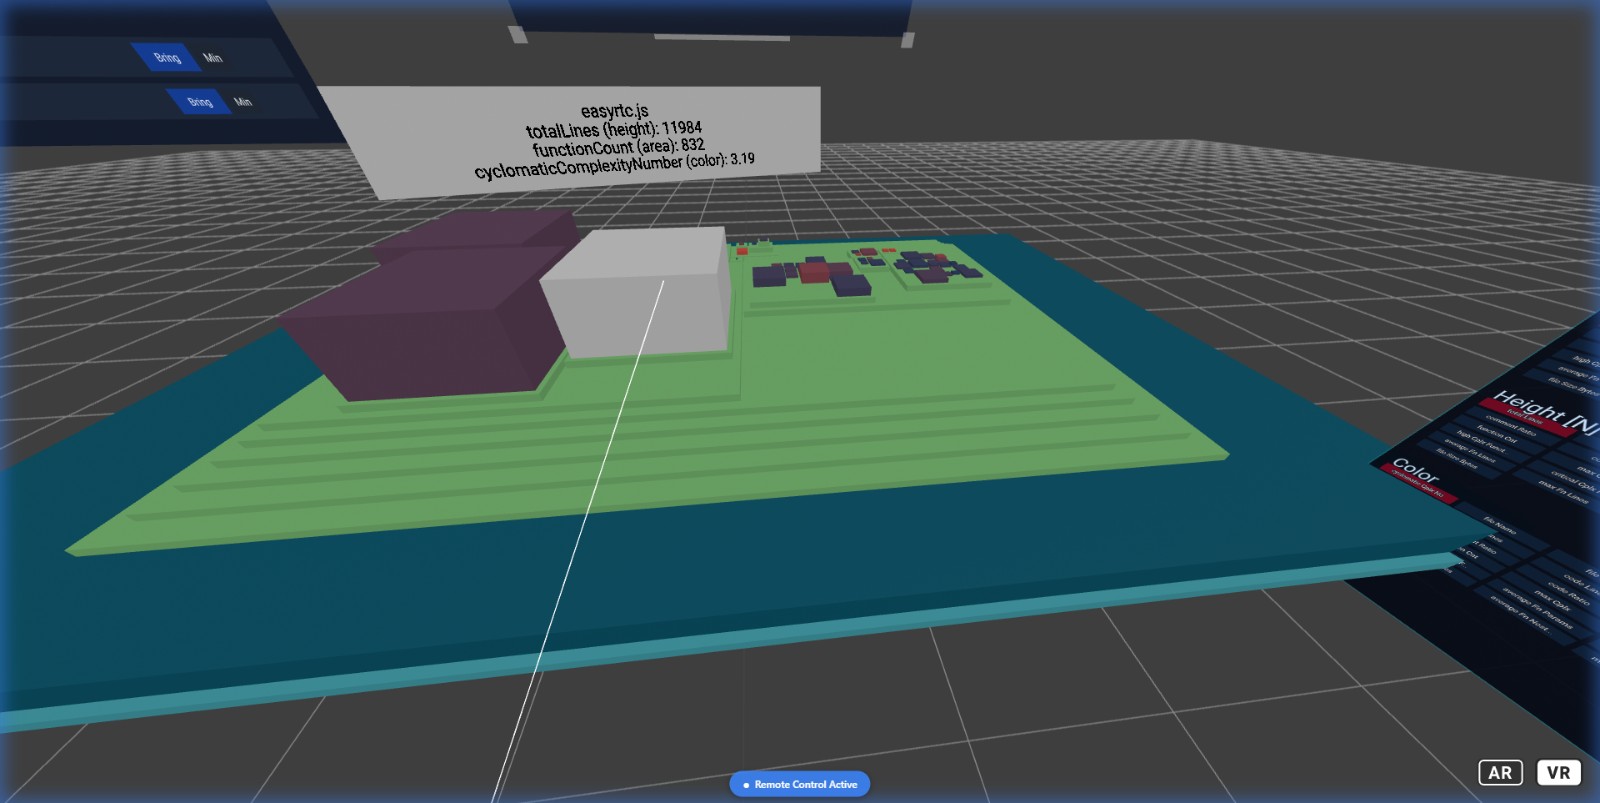Click functionCount (area): 832 text
The image size is (1600, 803).
pyautogui.click(x=618, y=147)
